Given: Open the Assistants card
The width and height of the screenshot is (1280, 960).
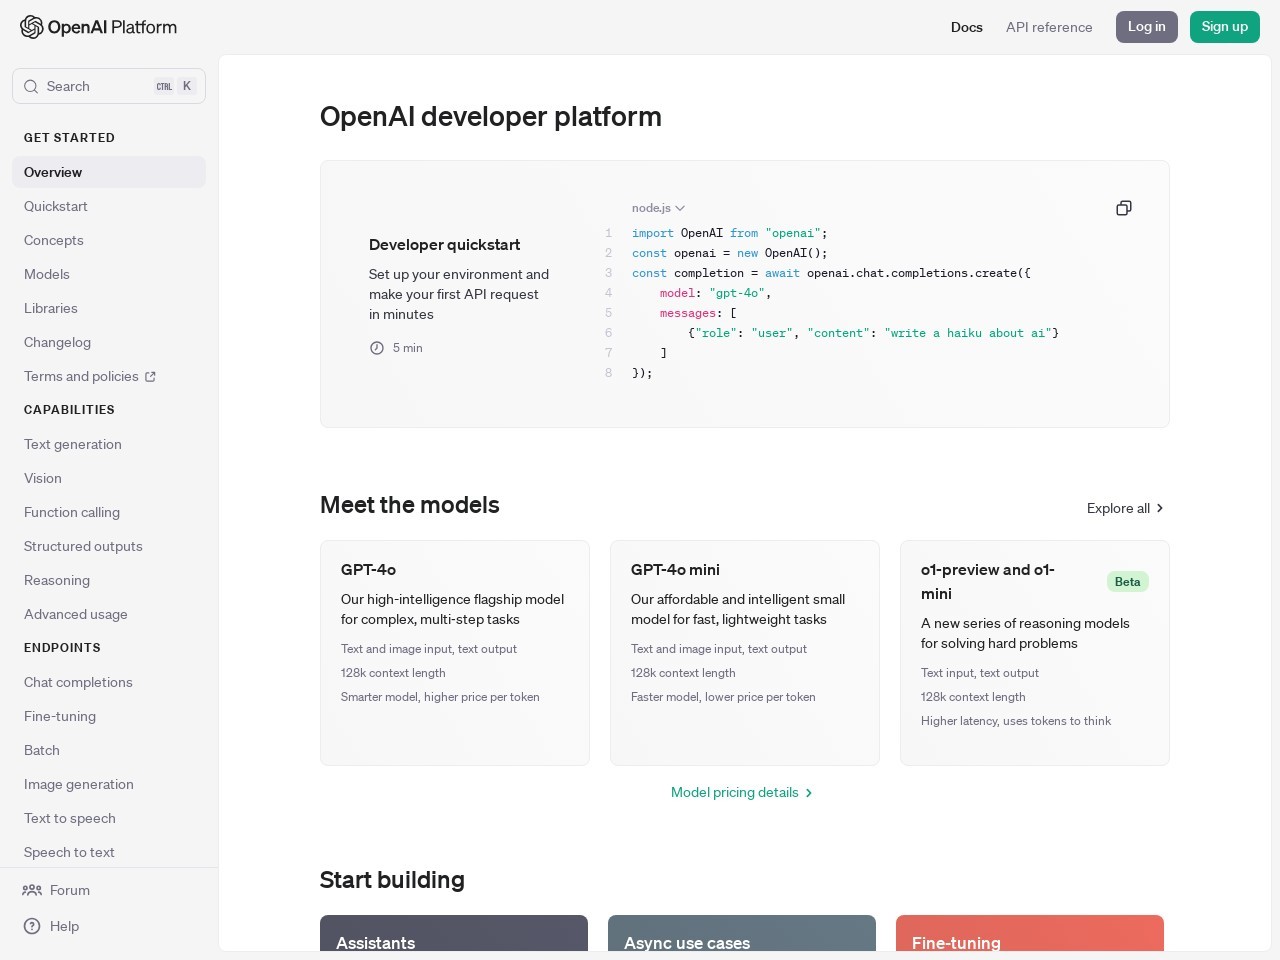Looking at the screenshot, I should click(x=454, y=933).
